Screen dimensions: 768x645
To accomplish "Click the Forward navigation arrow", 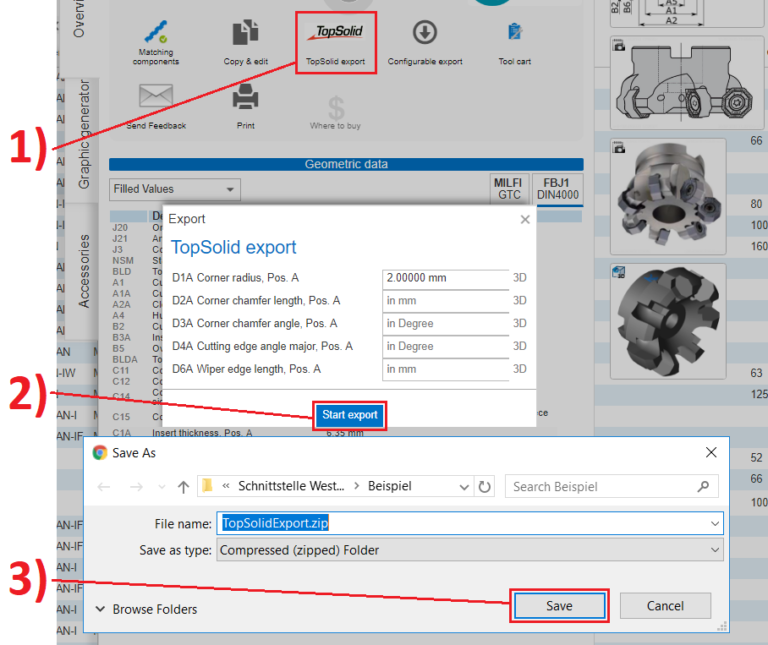I will (136, 487).
